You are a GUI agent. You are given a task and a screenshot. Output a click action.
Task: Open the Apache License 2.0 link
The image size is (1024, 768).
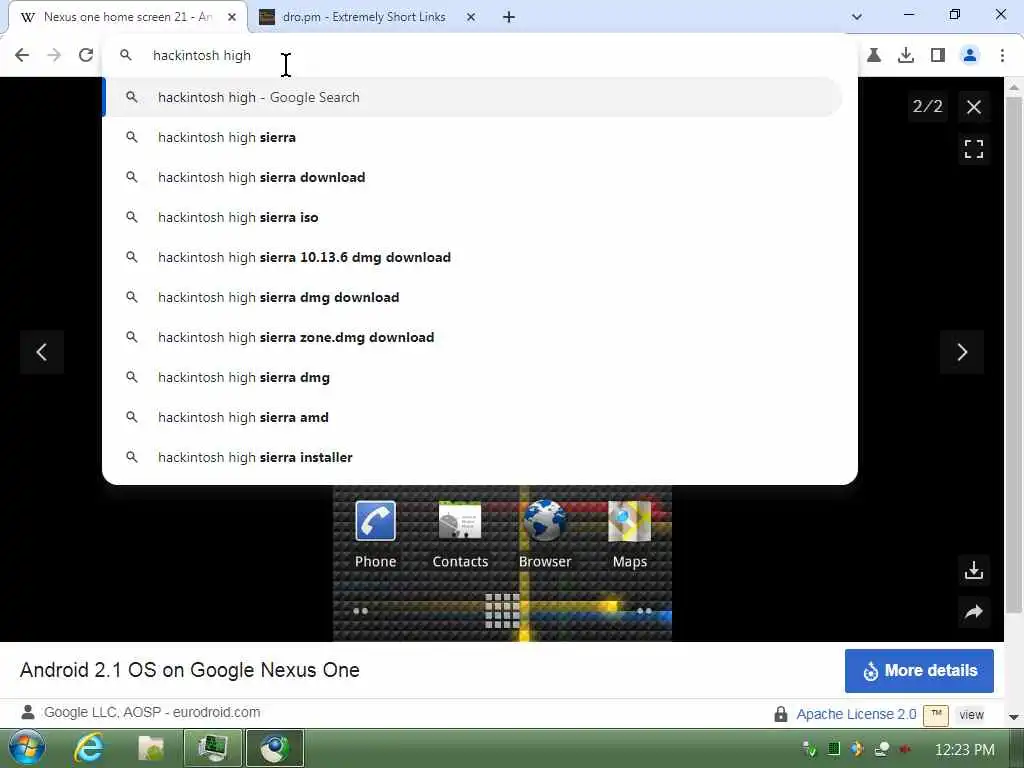[856, 714]
